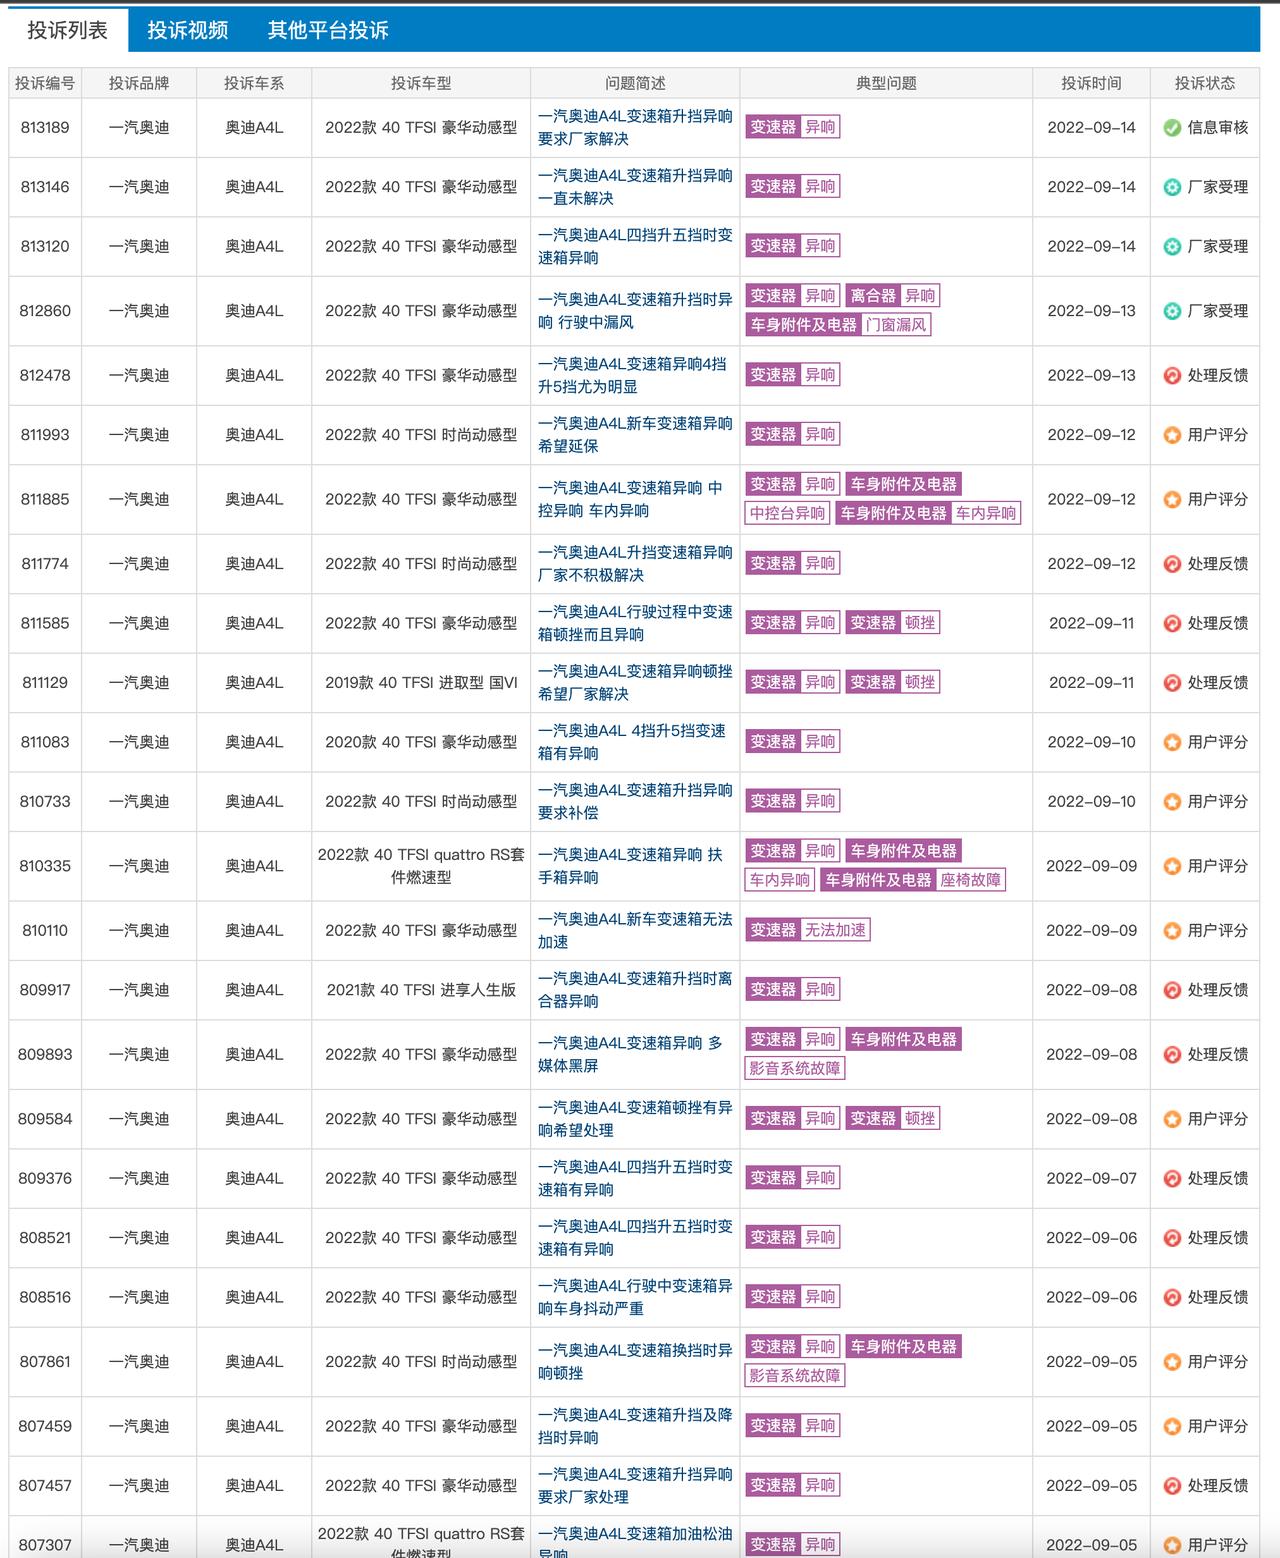Click the 变速器 顿挫 tag in row 809584

pyautogui.click(x=893, y=1119)
